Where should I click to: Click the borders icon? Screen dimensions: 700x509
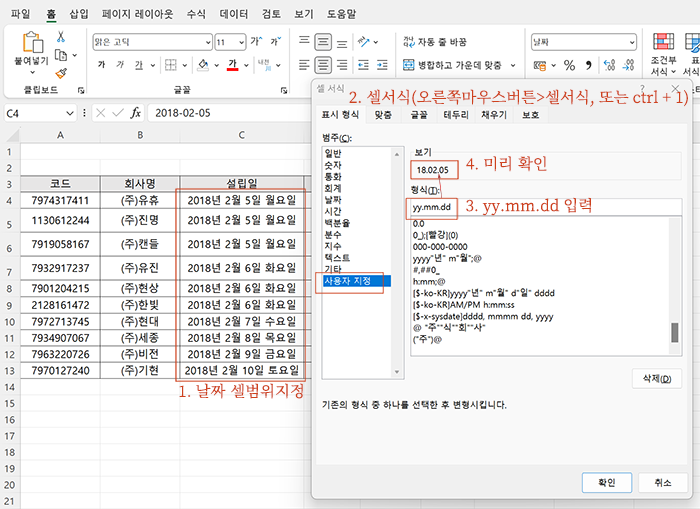pos(171,65)
